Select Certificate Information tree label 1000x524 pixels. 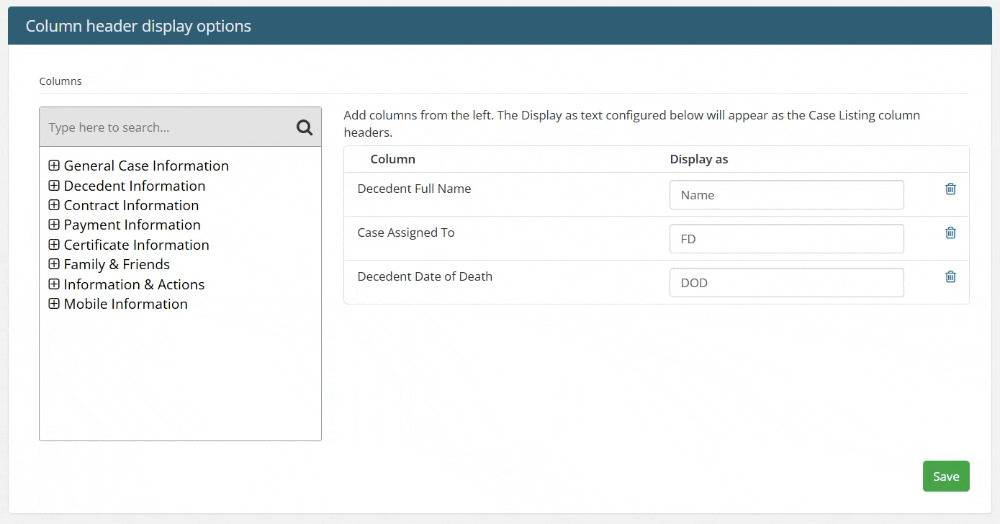[x=136, y=245]
